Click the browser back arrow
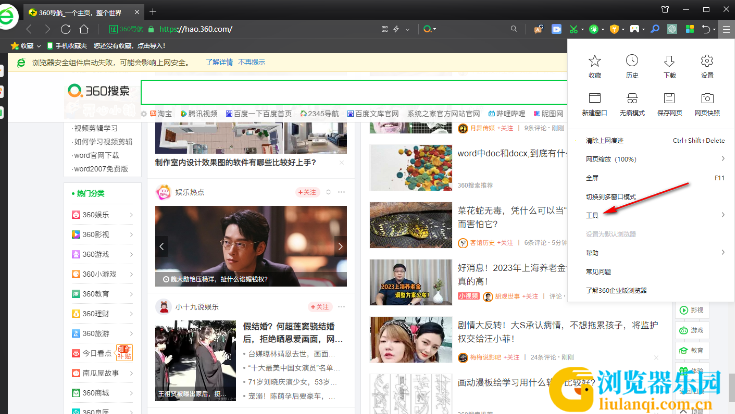This screenshot has width=735, height=414. coord(30,29)
